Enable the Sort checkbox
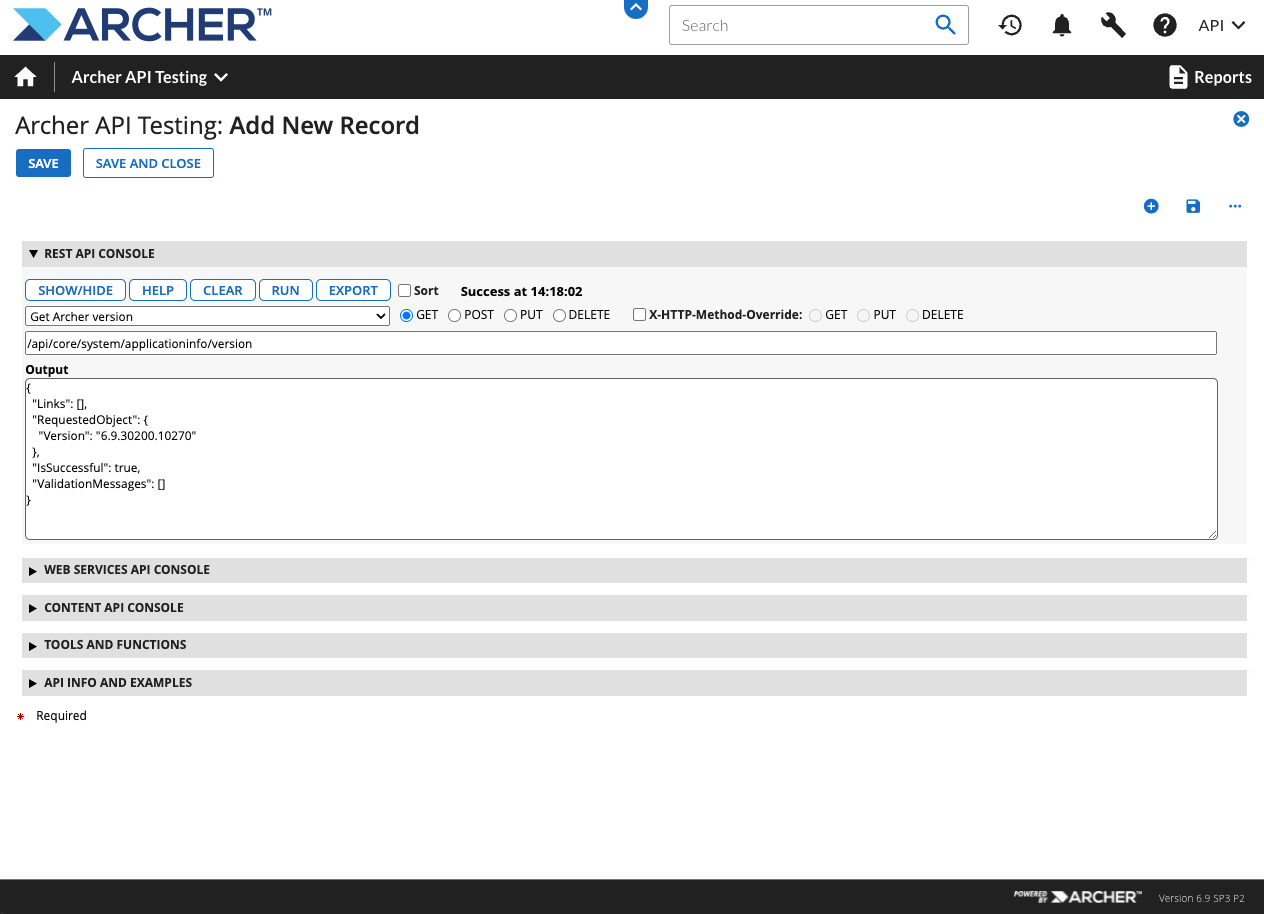 pyautogui.click(x=404, y=290)
